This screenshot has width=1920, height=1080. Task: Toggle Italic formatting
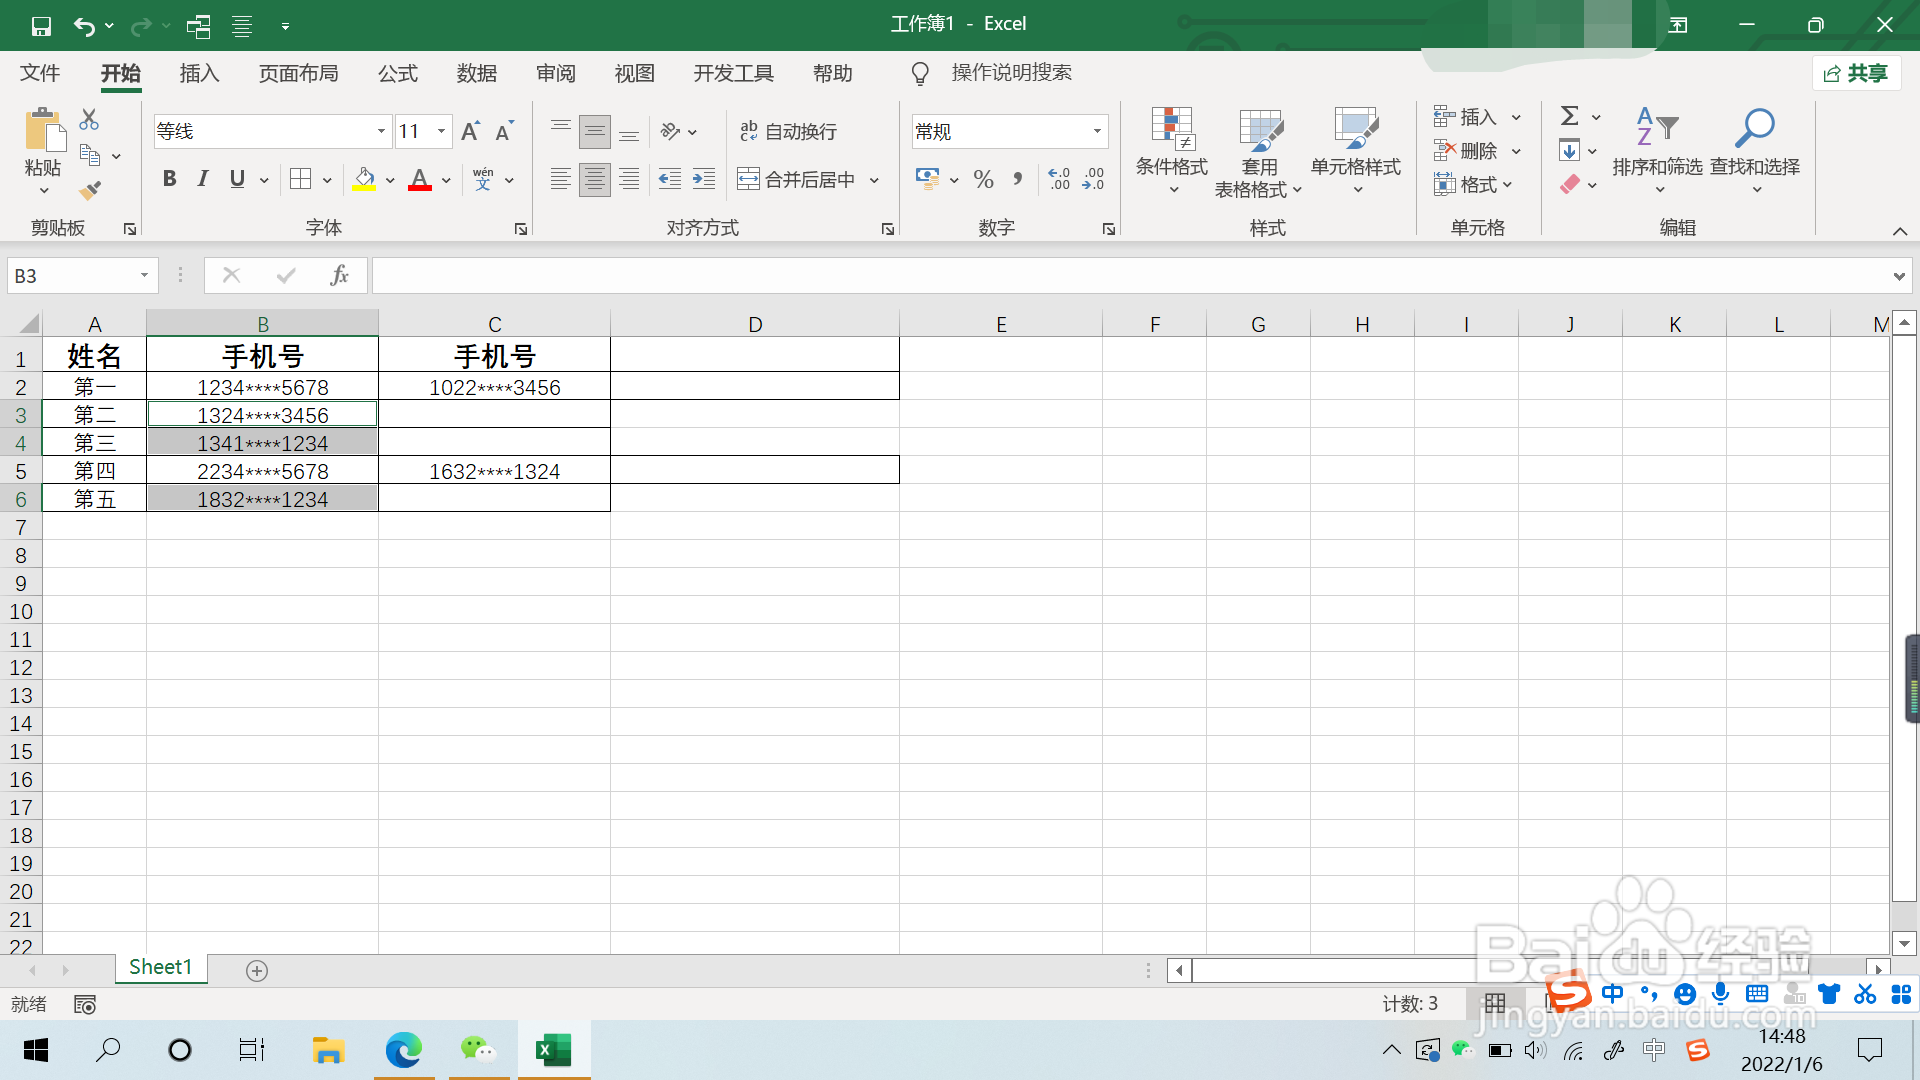(x=203, y=179)
